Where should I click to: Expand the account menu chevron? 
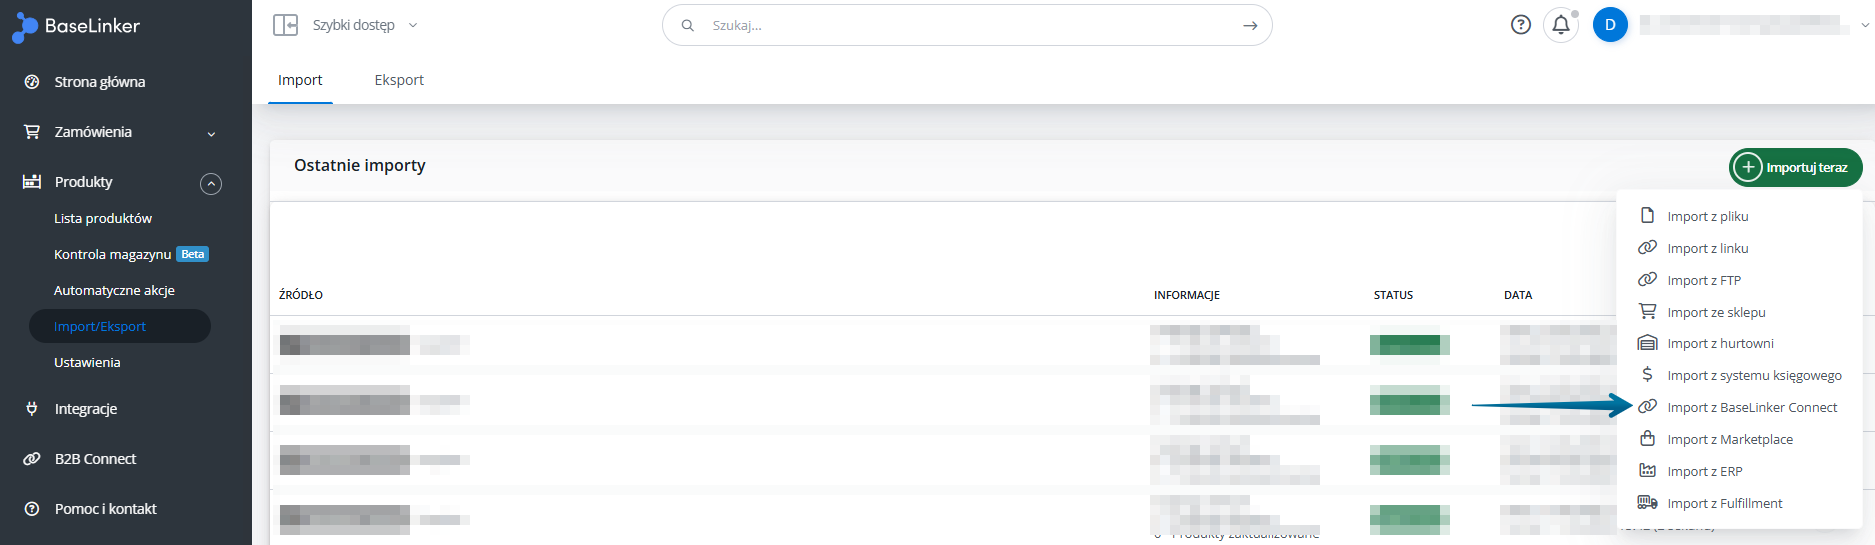click(1865, 26)
